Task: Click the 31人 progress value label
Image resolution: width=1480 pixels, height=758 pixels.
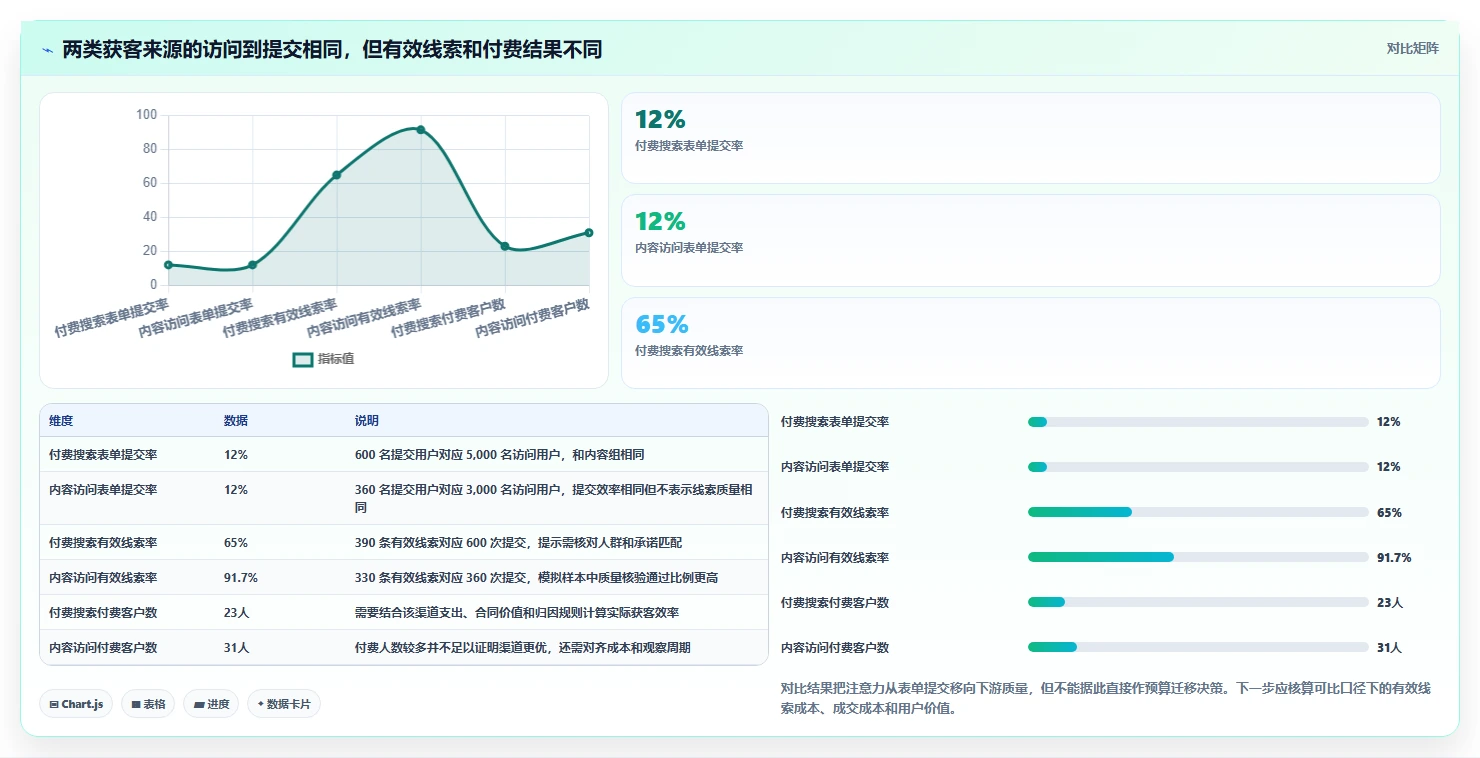Action: (x=1389, y=648)
